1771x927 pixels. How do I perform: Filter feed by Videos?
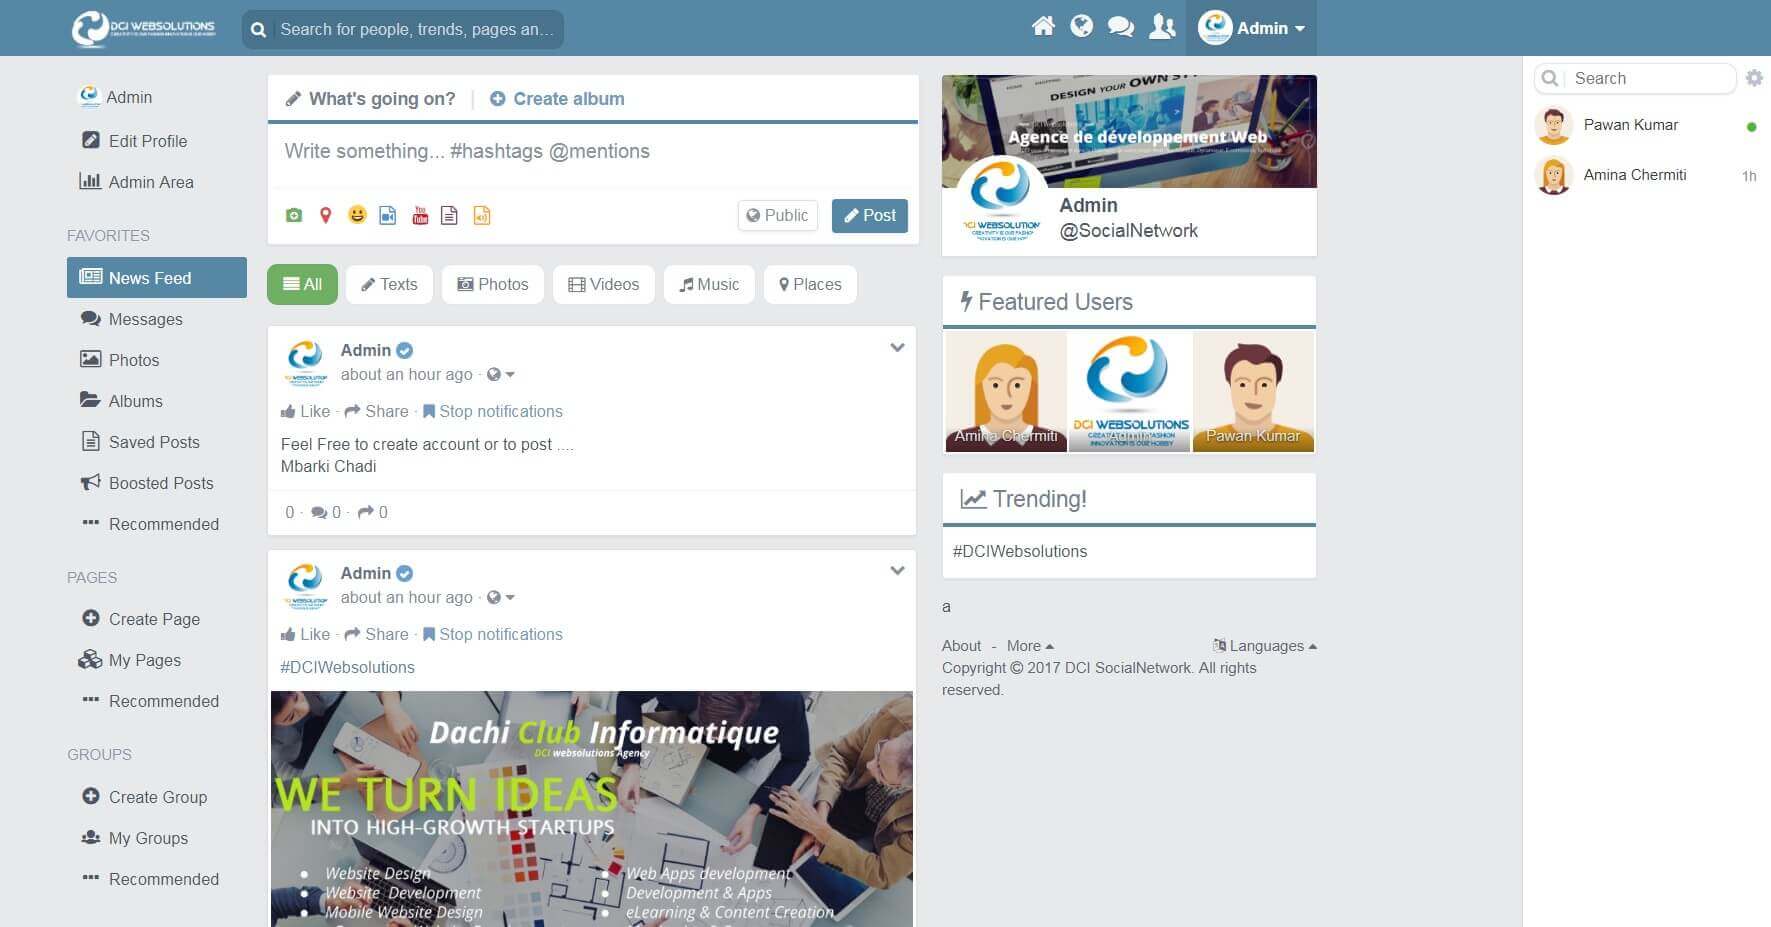tap(603, 284)
